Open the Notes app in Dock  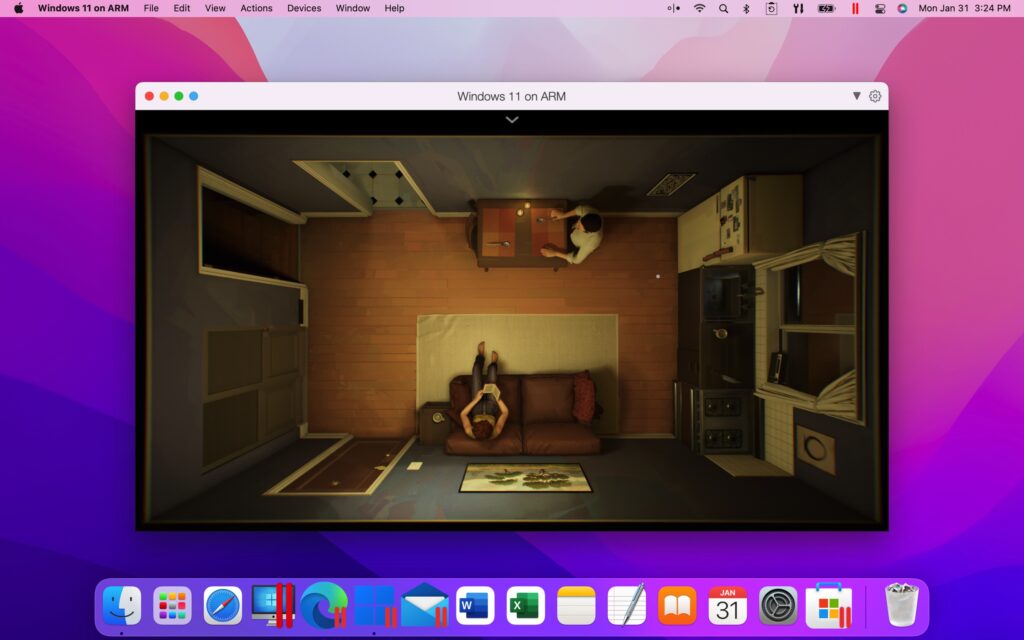click(x=576, y=605)
